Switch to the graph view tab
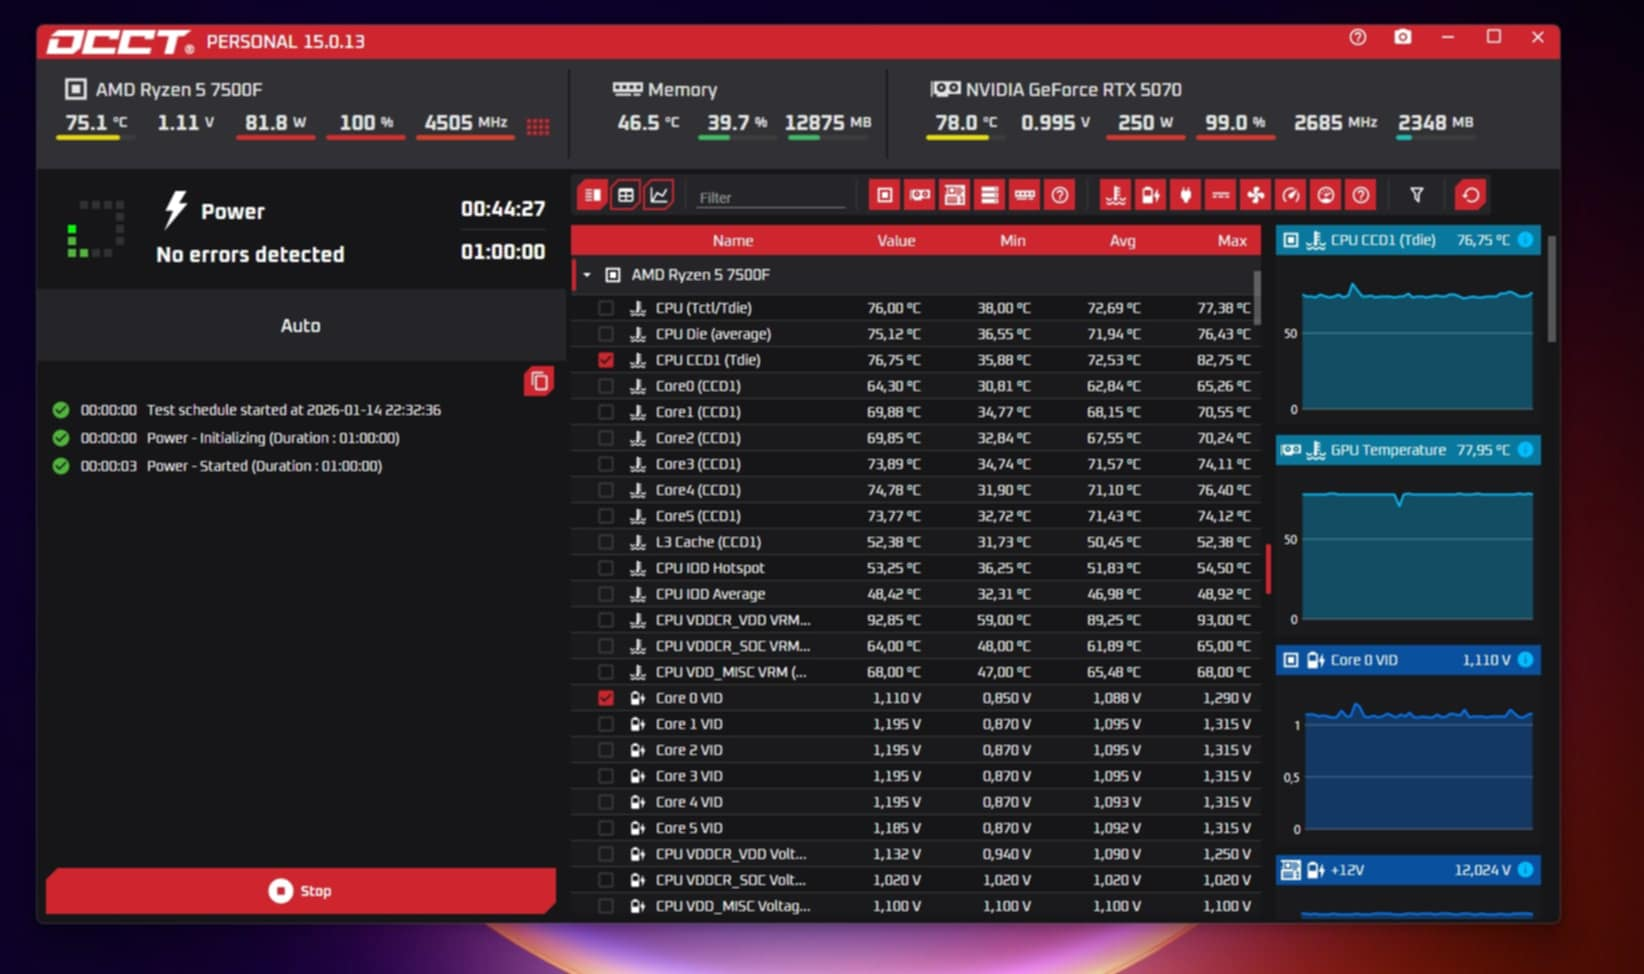This screenshot has width=1644, height=974. click(x=659, y=195)
